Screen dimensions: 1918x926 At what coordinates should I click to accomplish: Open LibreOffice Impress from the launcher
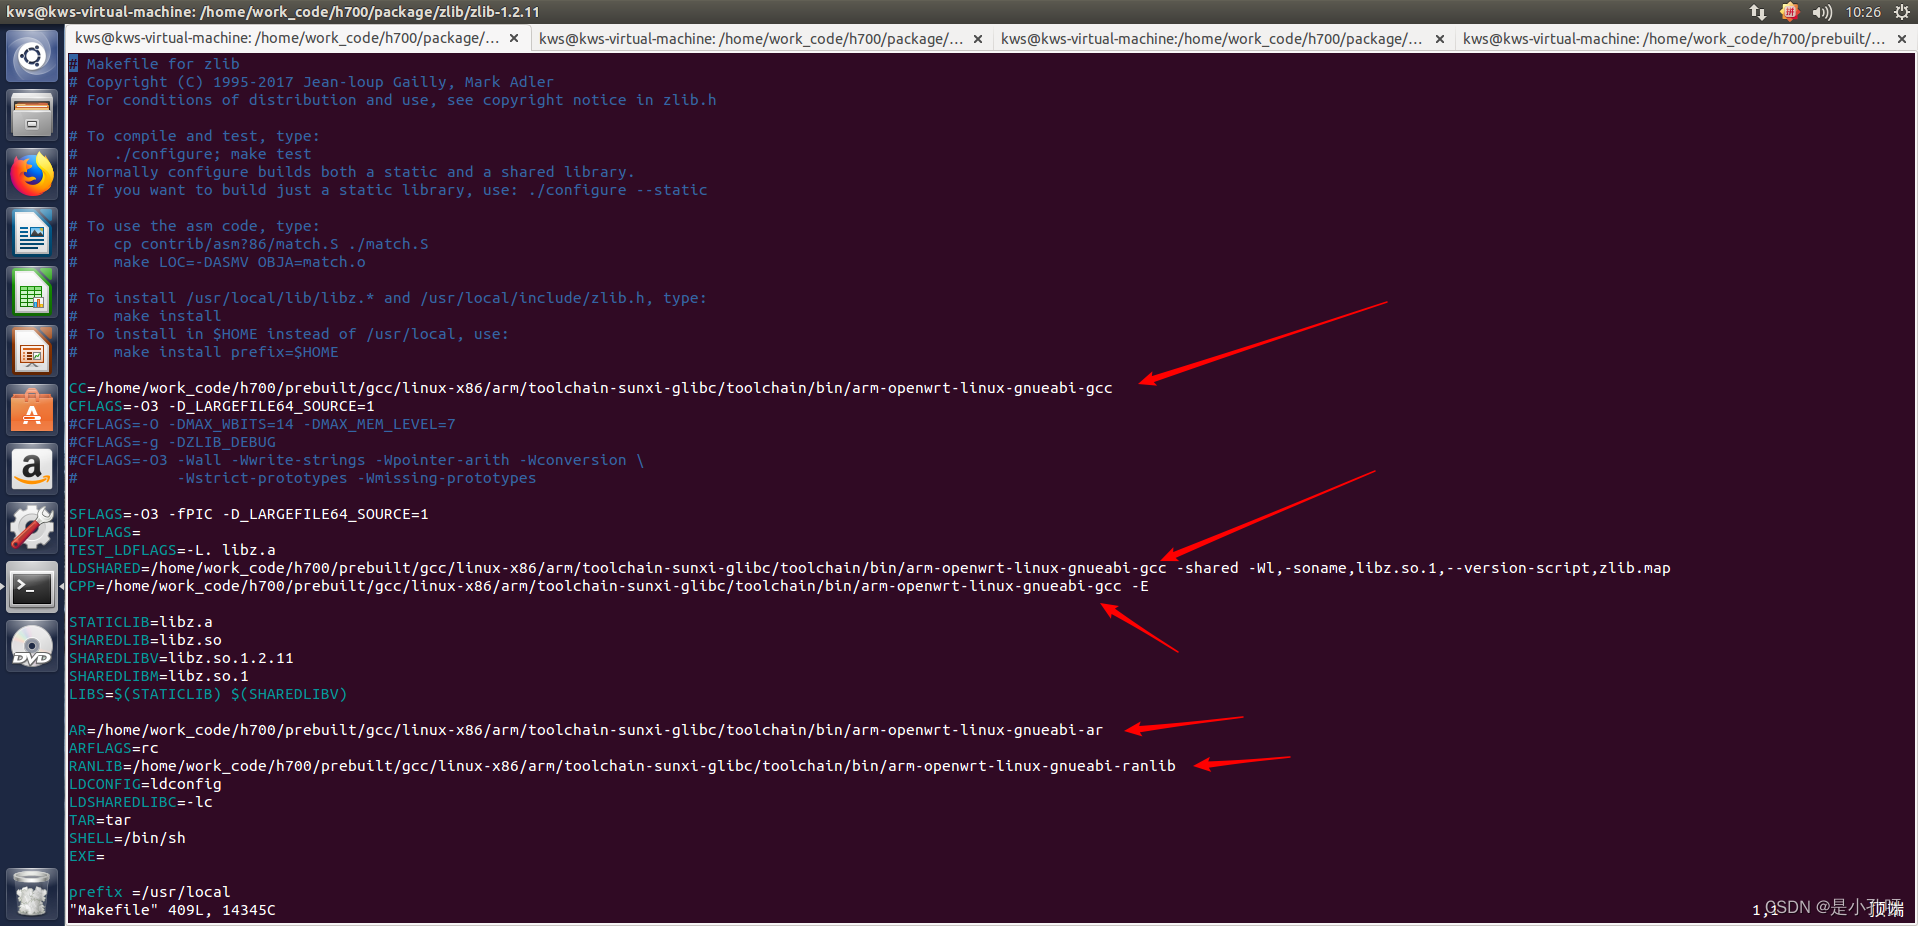pos(32,351)
